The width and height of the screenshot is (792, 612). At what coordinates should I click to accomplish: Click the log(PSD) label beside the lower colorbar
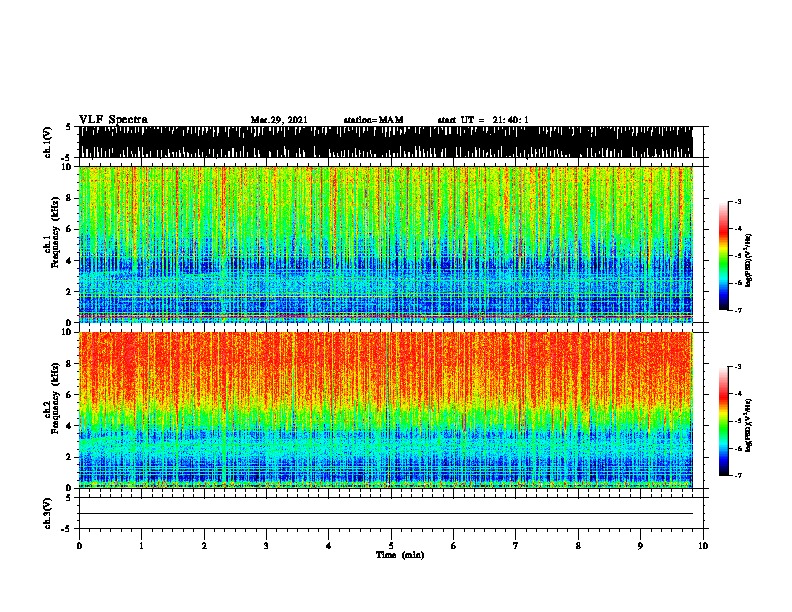(x=748, y=426)
